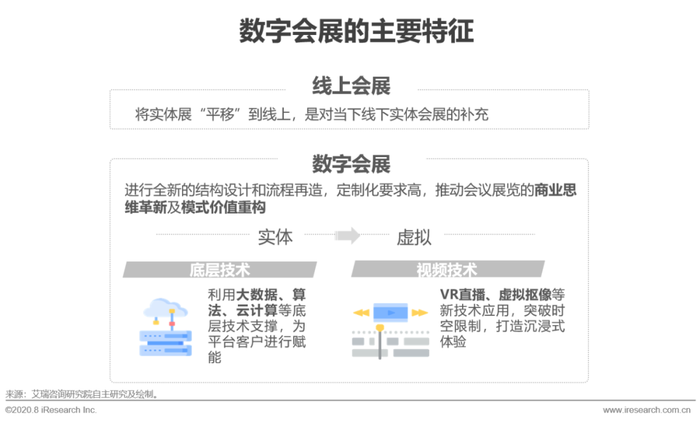Click the 视频技术 banner label
The height and width of the screenshot is (423, 700).
coord(446,270)
